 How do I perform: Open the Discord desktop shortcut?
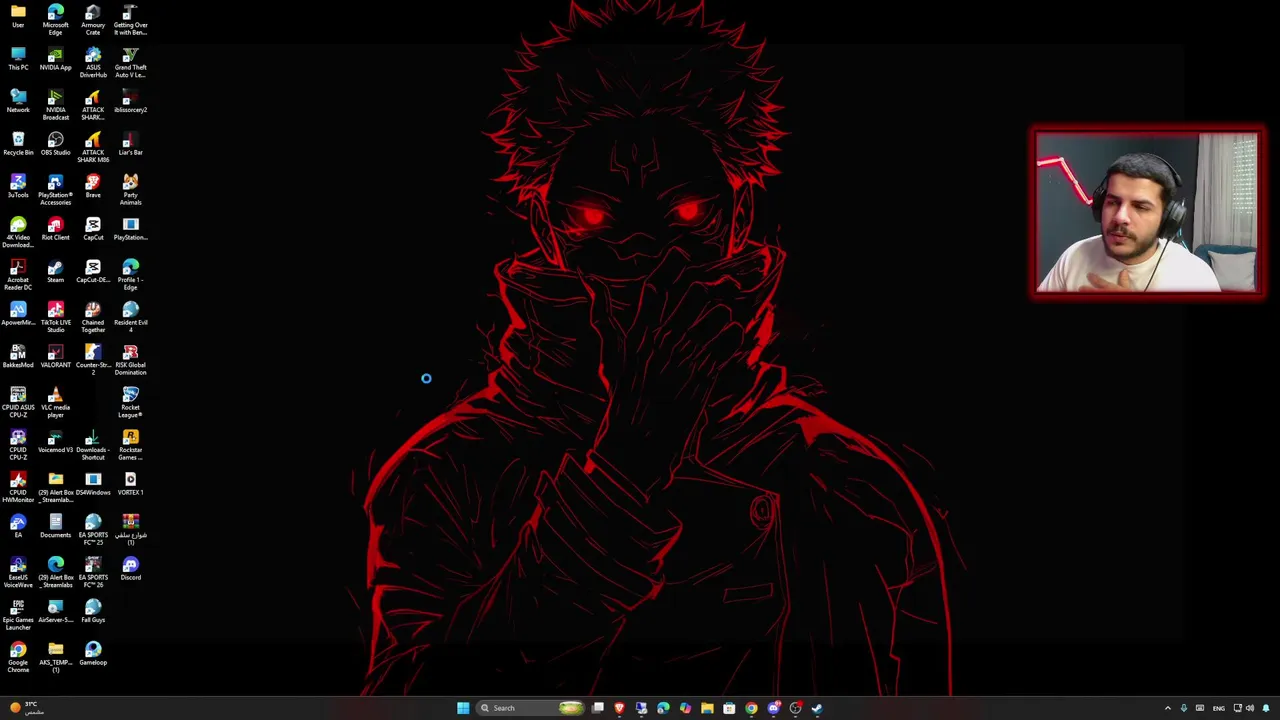(x=130, y=569)
